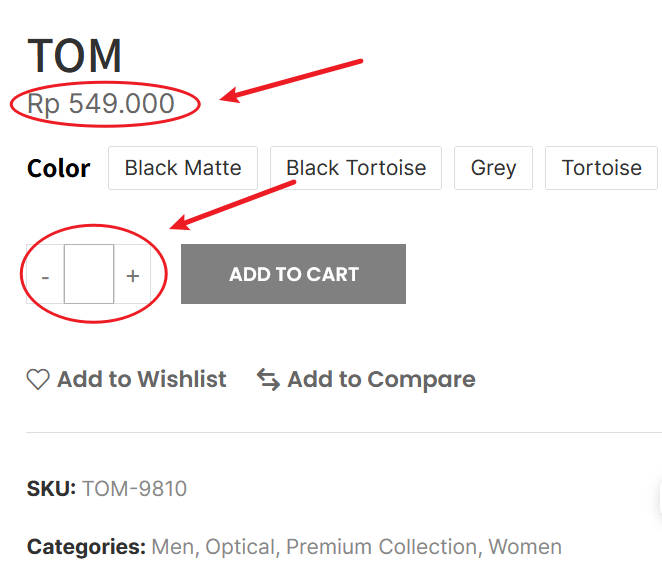Choose the Black Tortoise color option

pos(356,168)
